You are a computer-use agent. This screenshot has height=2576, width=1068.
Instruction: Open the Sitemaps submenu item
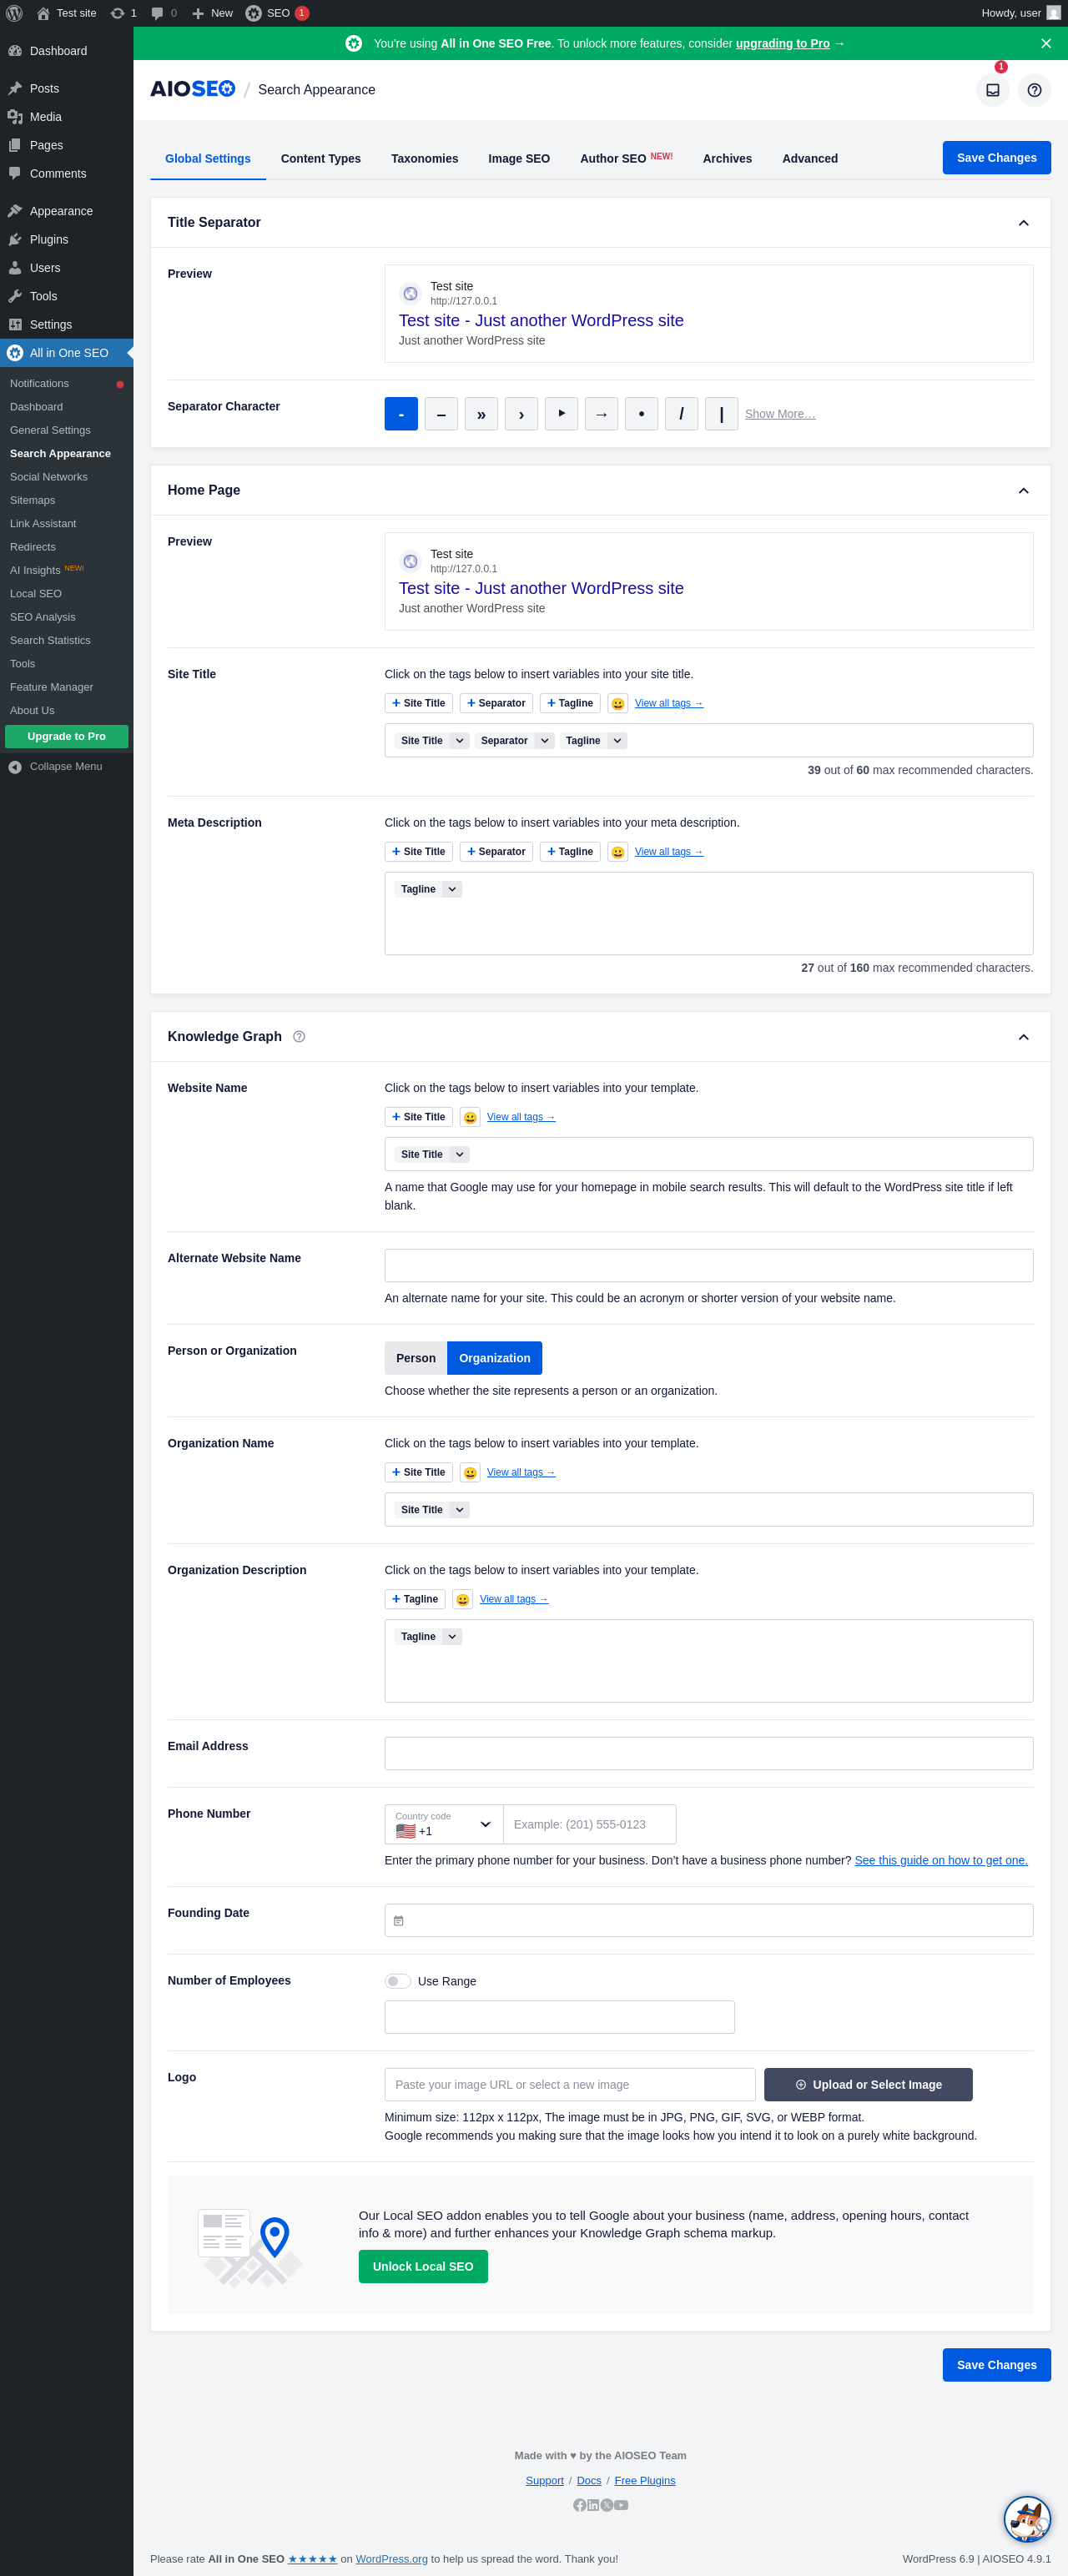pos(33,500)
